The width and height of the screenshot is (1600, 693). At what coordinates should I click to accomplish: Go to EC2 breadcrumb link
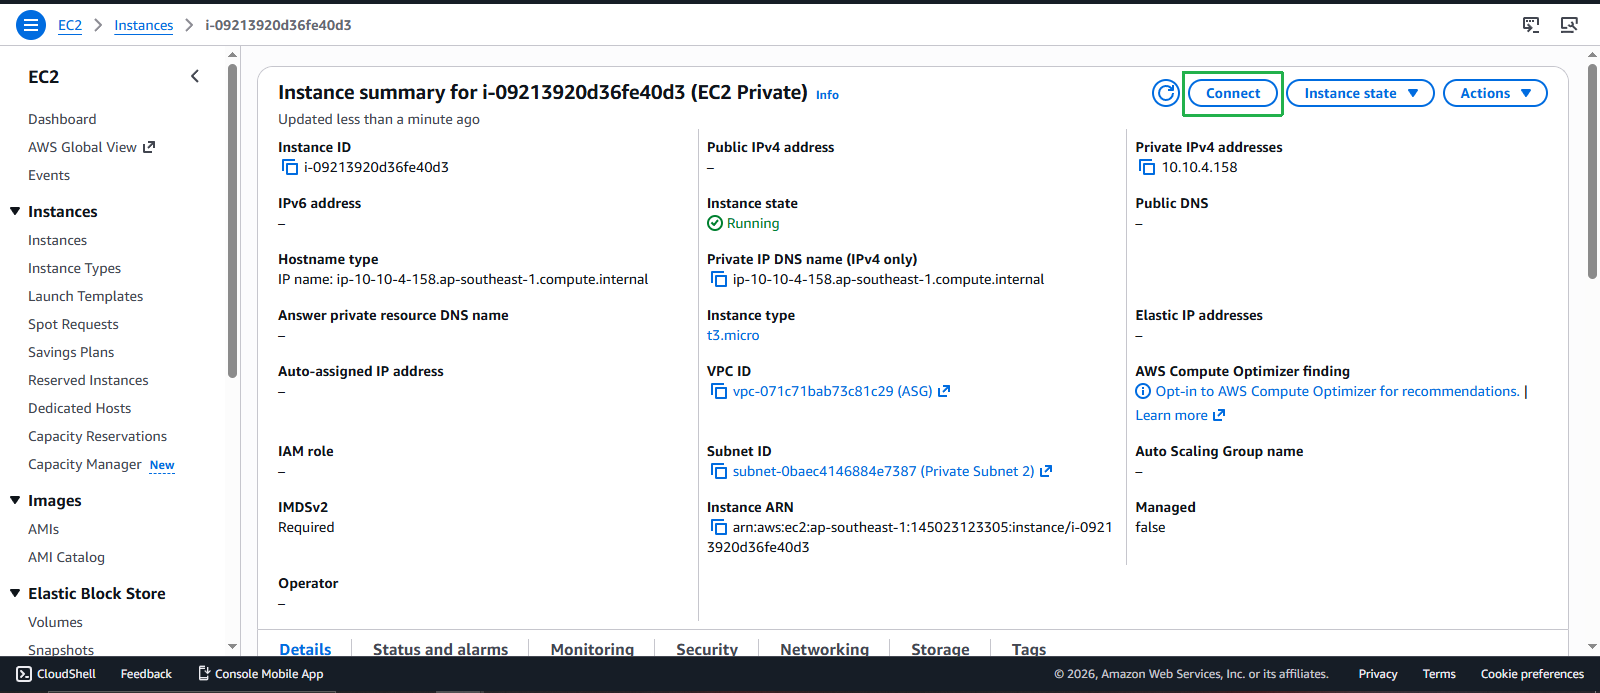(x=70, y=25)
